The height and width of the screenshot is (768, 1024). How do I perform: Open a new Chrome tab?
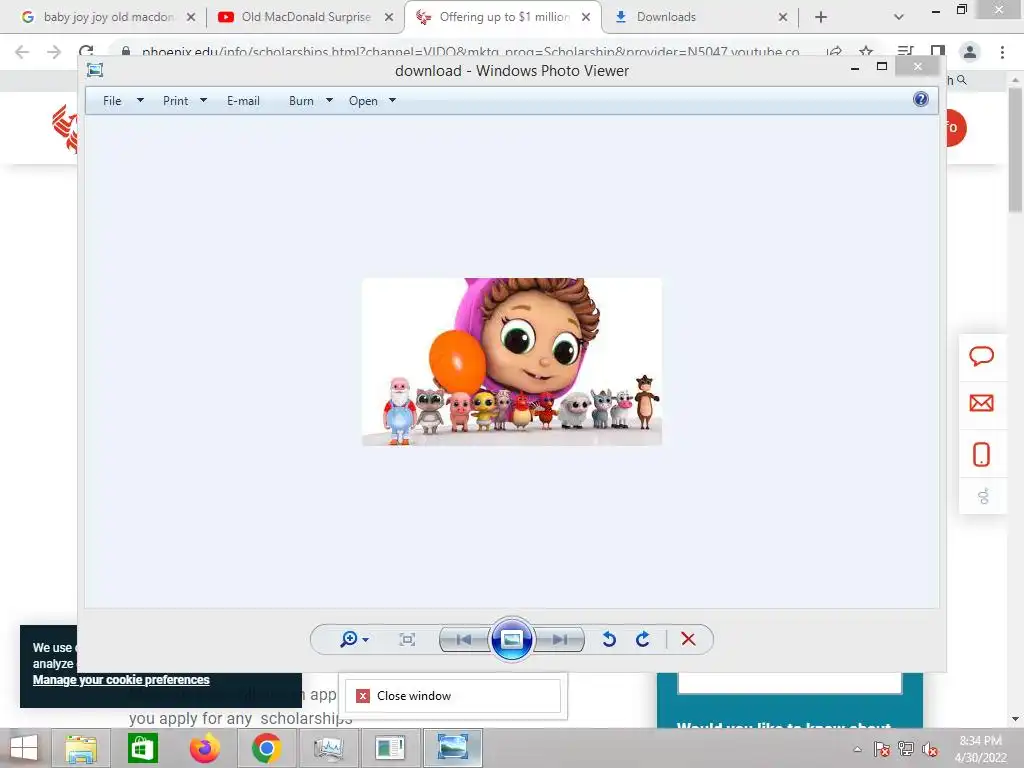(x=821, y=17)
